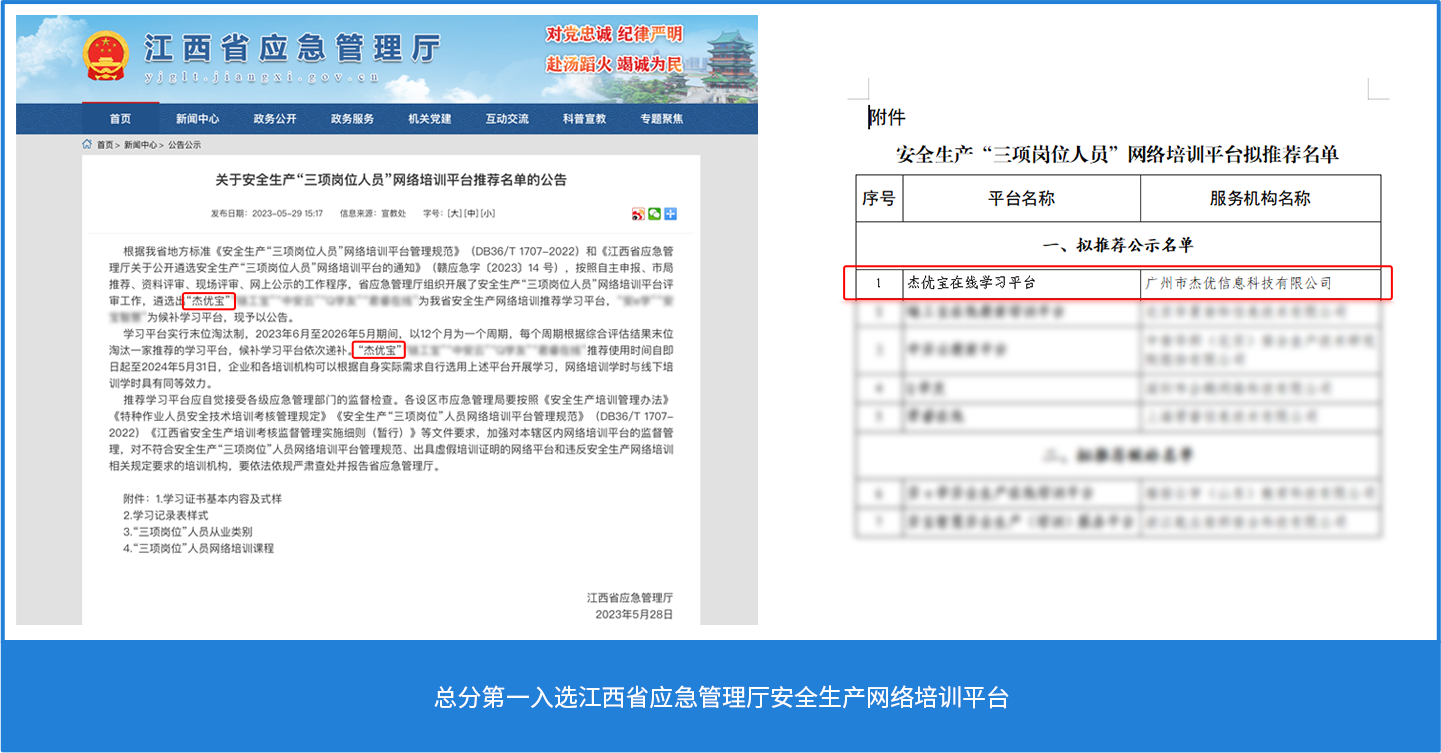Share article via Weibo icon

(x=638, y=214)
